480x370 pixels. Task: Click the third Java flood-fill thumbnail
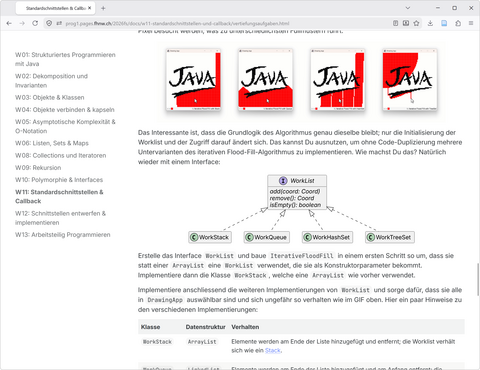click(x=338, y=80)
